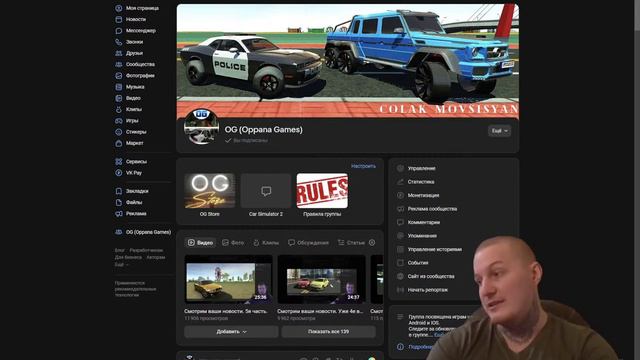Open the Видео sidebar icon
Screen dimensions: 640x360
point(119,98)
